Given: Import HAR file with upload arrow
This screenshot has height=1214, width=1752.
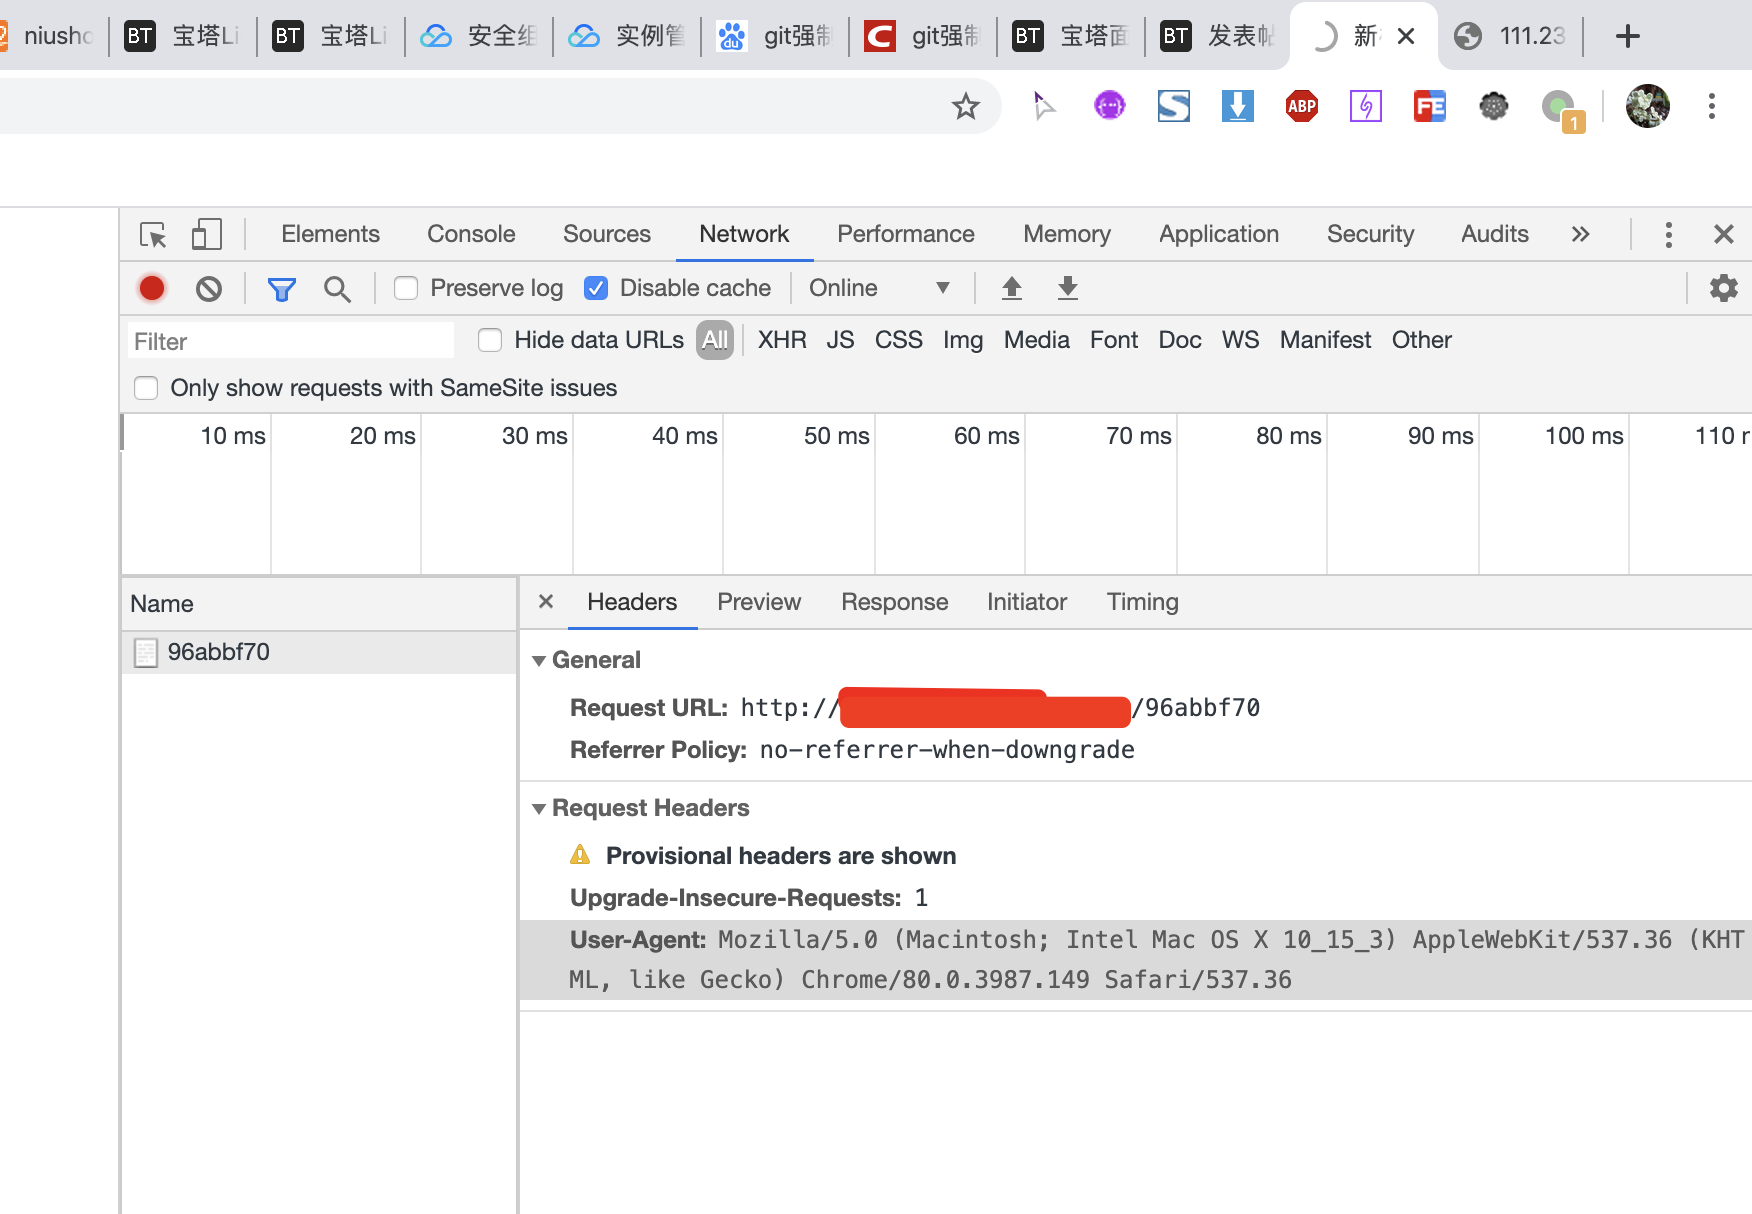Looking at the screenshot, I should [1012, 288].
